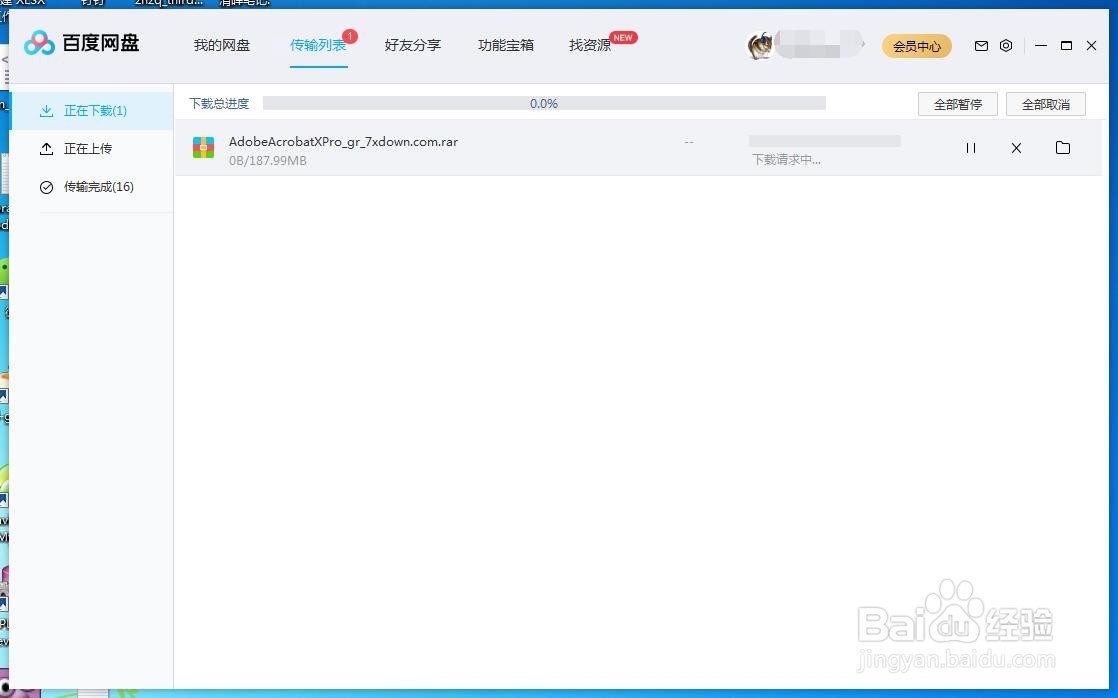Click the 全部暂停 pause all button
Screen dimensions: 1118x698
tap(957, 103)
